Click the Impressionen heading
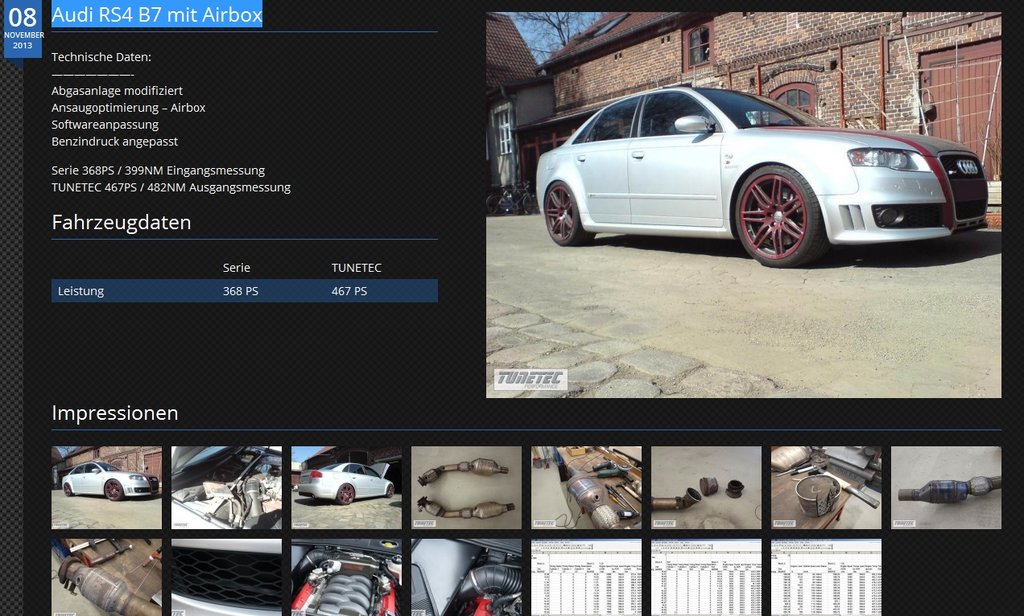 pos(115,413)
